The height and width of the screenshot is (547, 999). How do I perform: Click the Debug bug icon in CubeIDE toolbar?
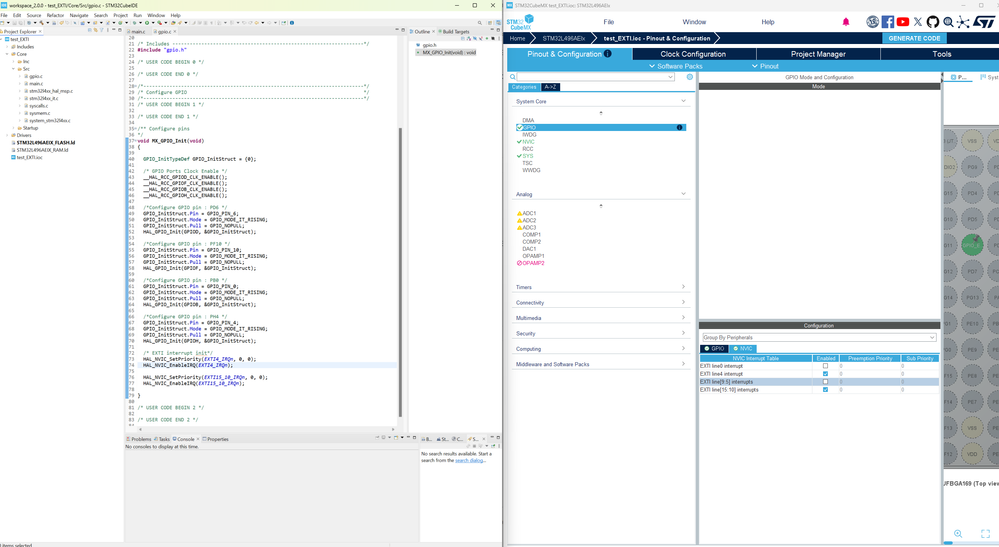click(x=136, y=22)
